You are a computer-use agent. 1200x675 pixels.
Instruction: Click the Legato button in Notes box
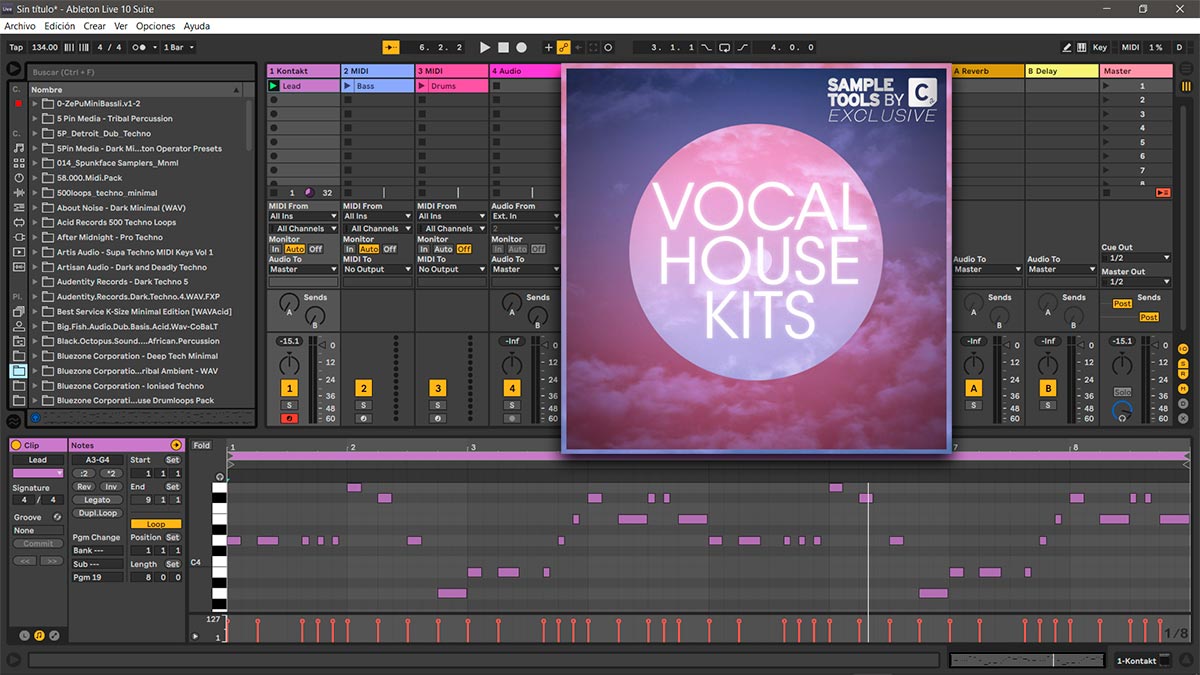click(x=97, y=500)
